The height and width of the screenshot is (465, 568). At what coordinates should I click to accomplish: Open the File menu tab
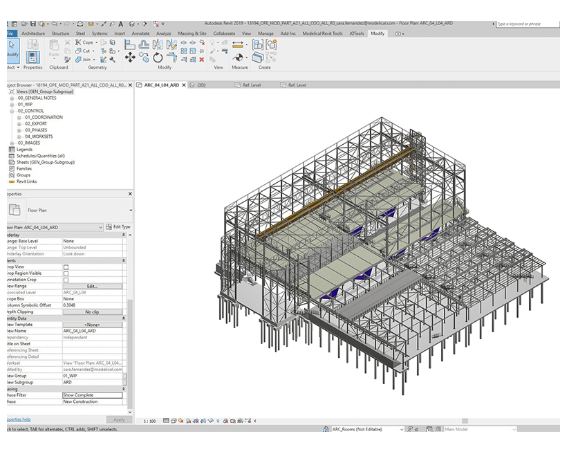tap(12, 33)
